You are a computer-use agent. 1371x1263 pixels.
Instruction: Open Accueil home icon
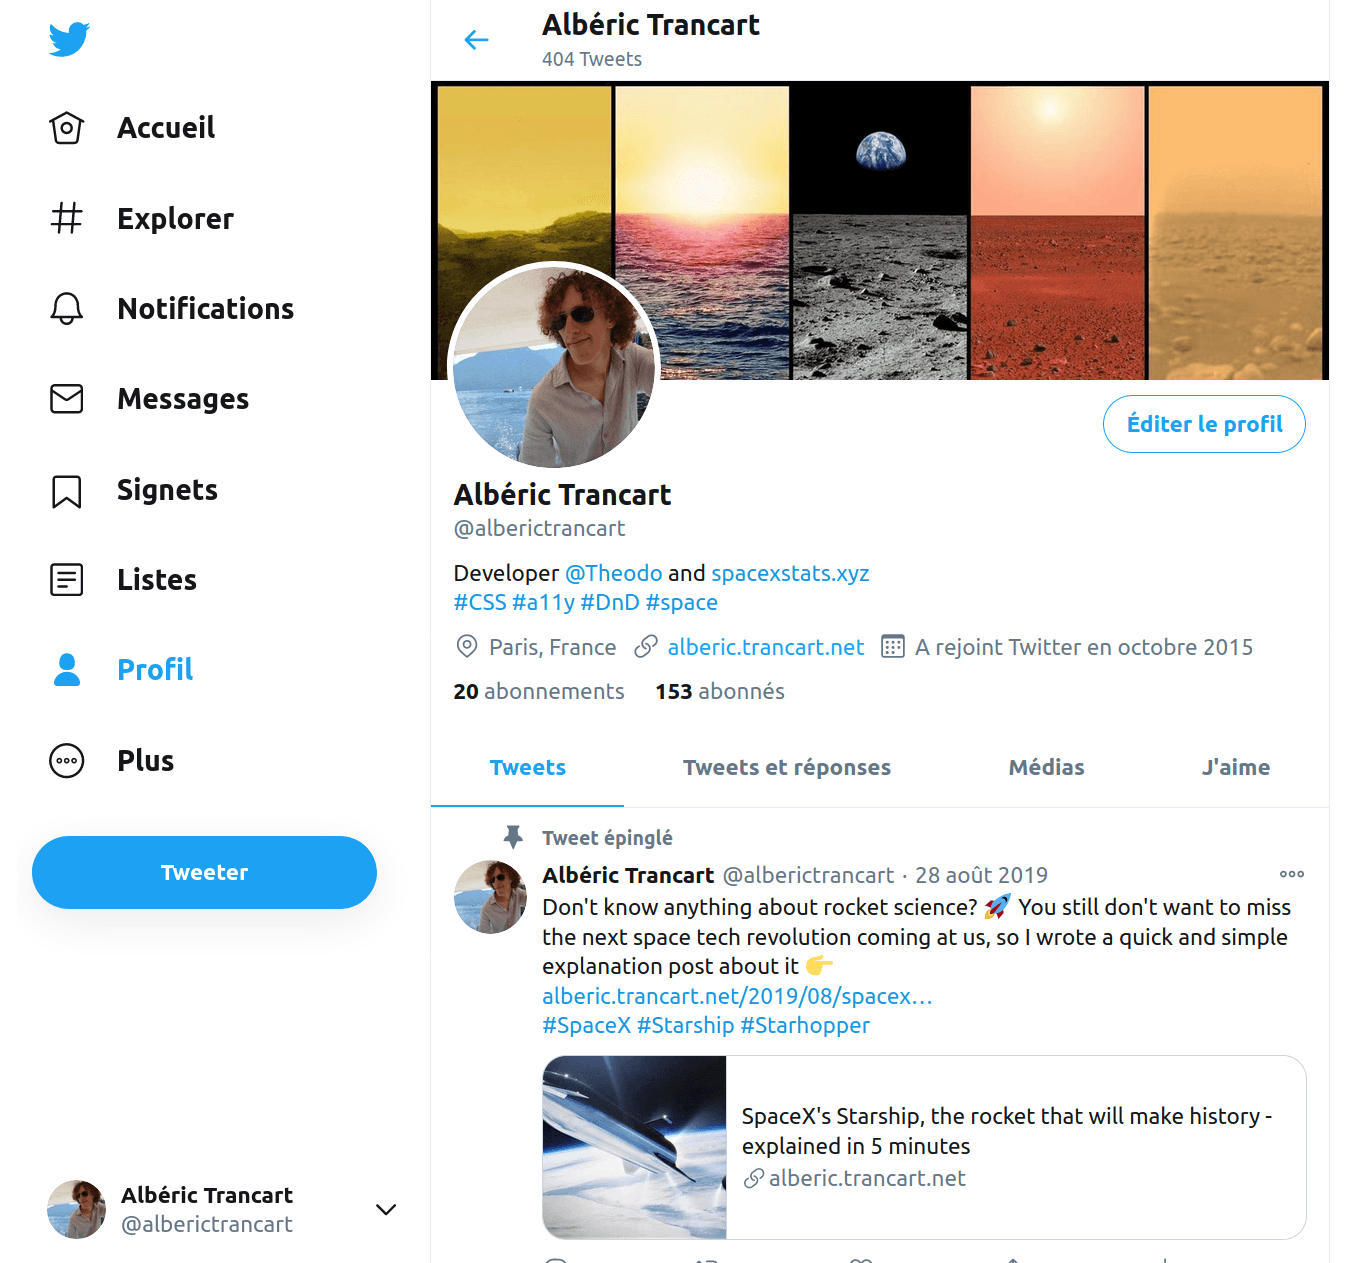[67, 128]
